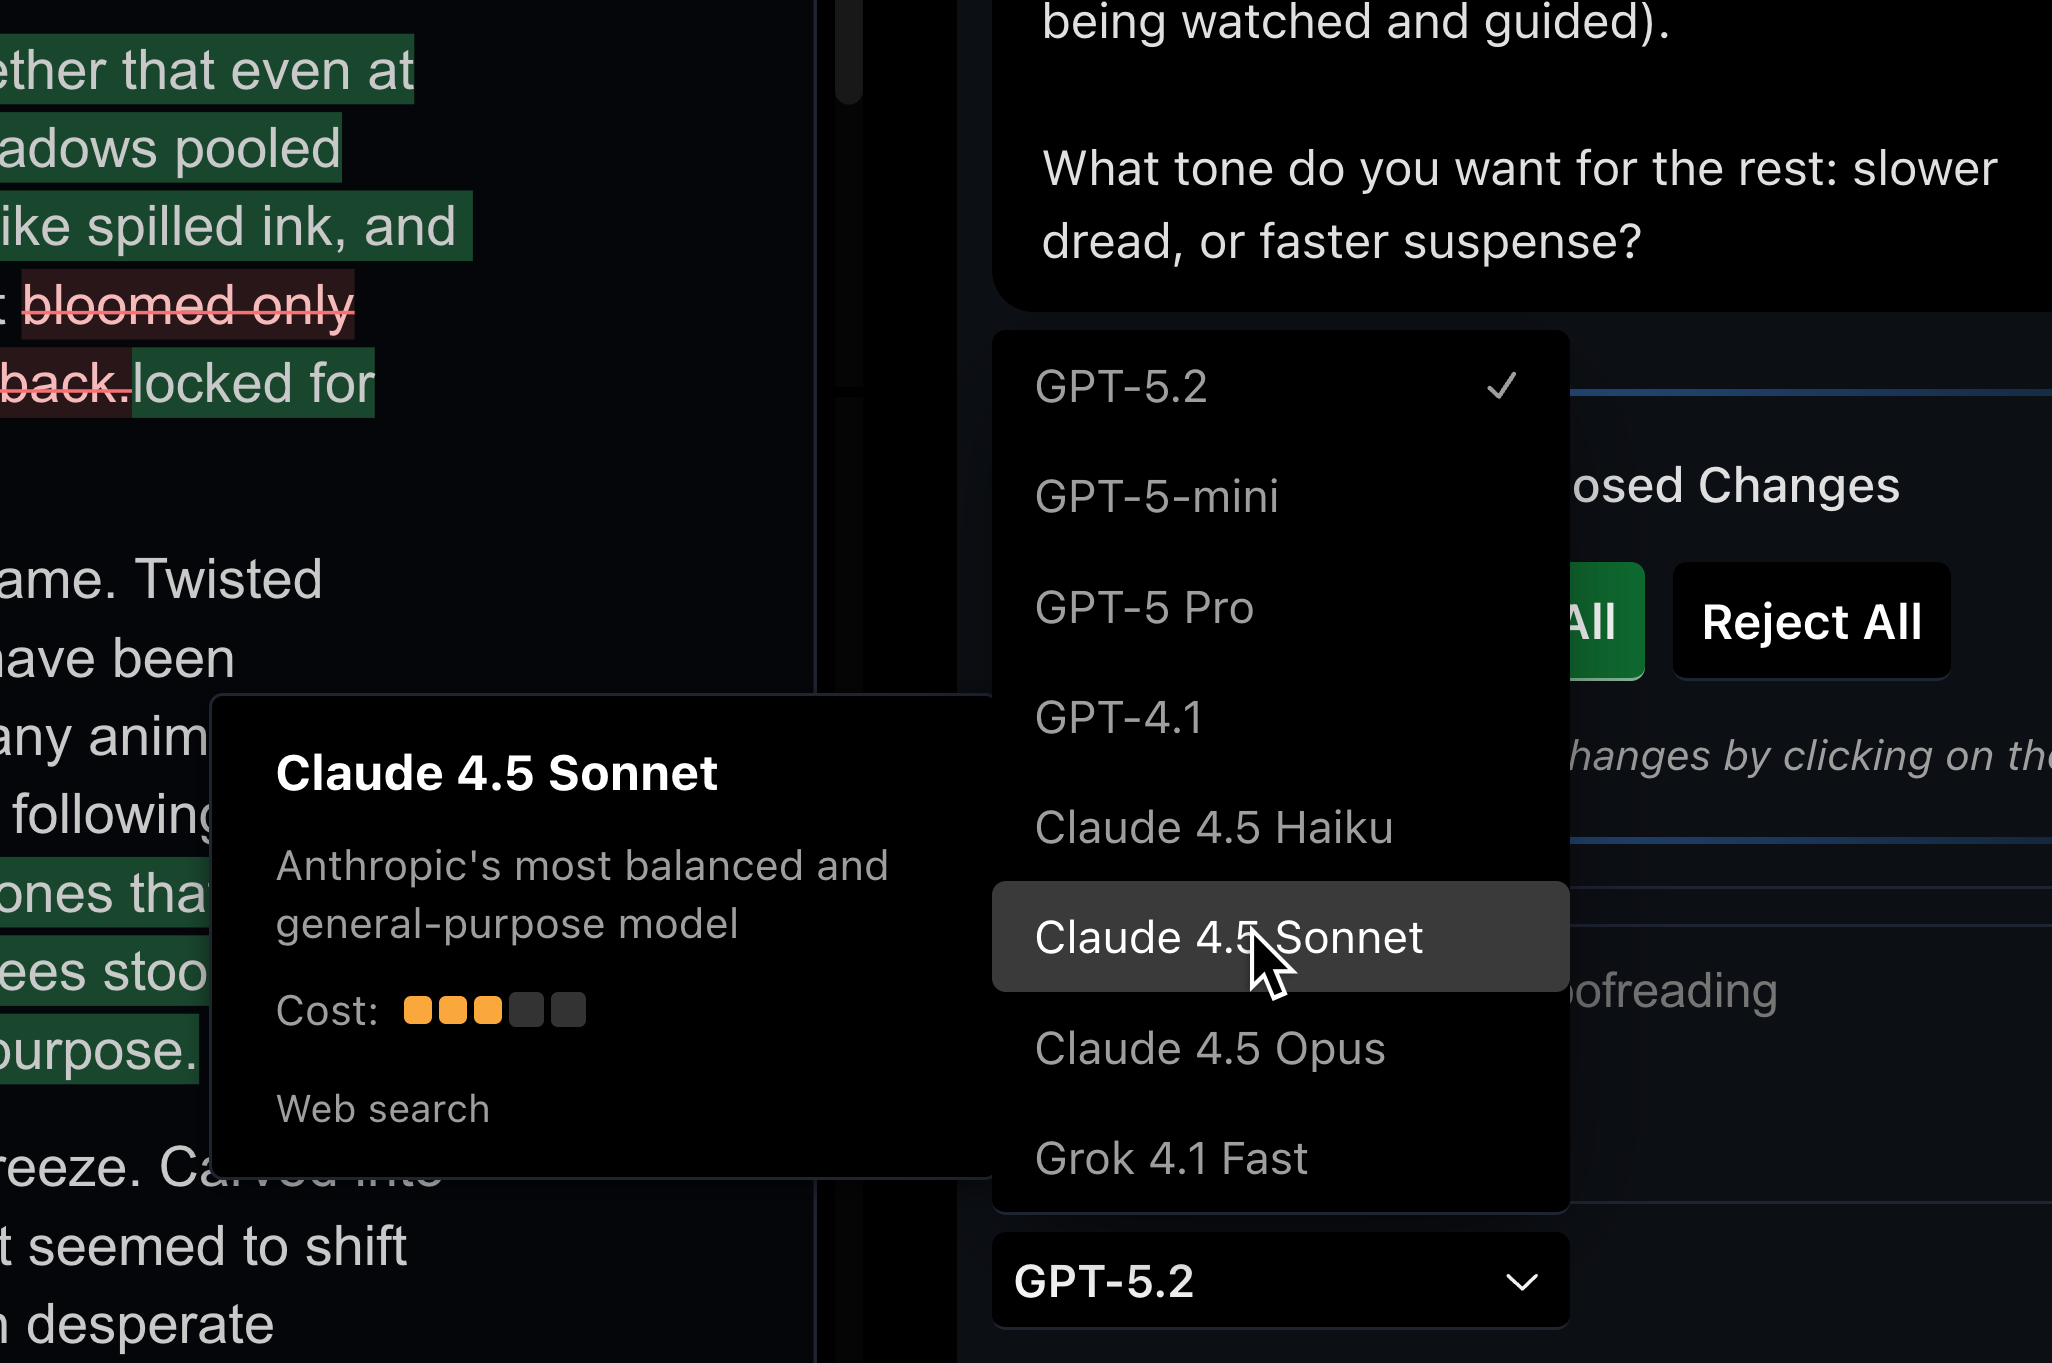This screenshot has width=2052, height=1363.
Task: Click the chevron arrow on model selector
Action: [x=1522, y=1282]
